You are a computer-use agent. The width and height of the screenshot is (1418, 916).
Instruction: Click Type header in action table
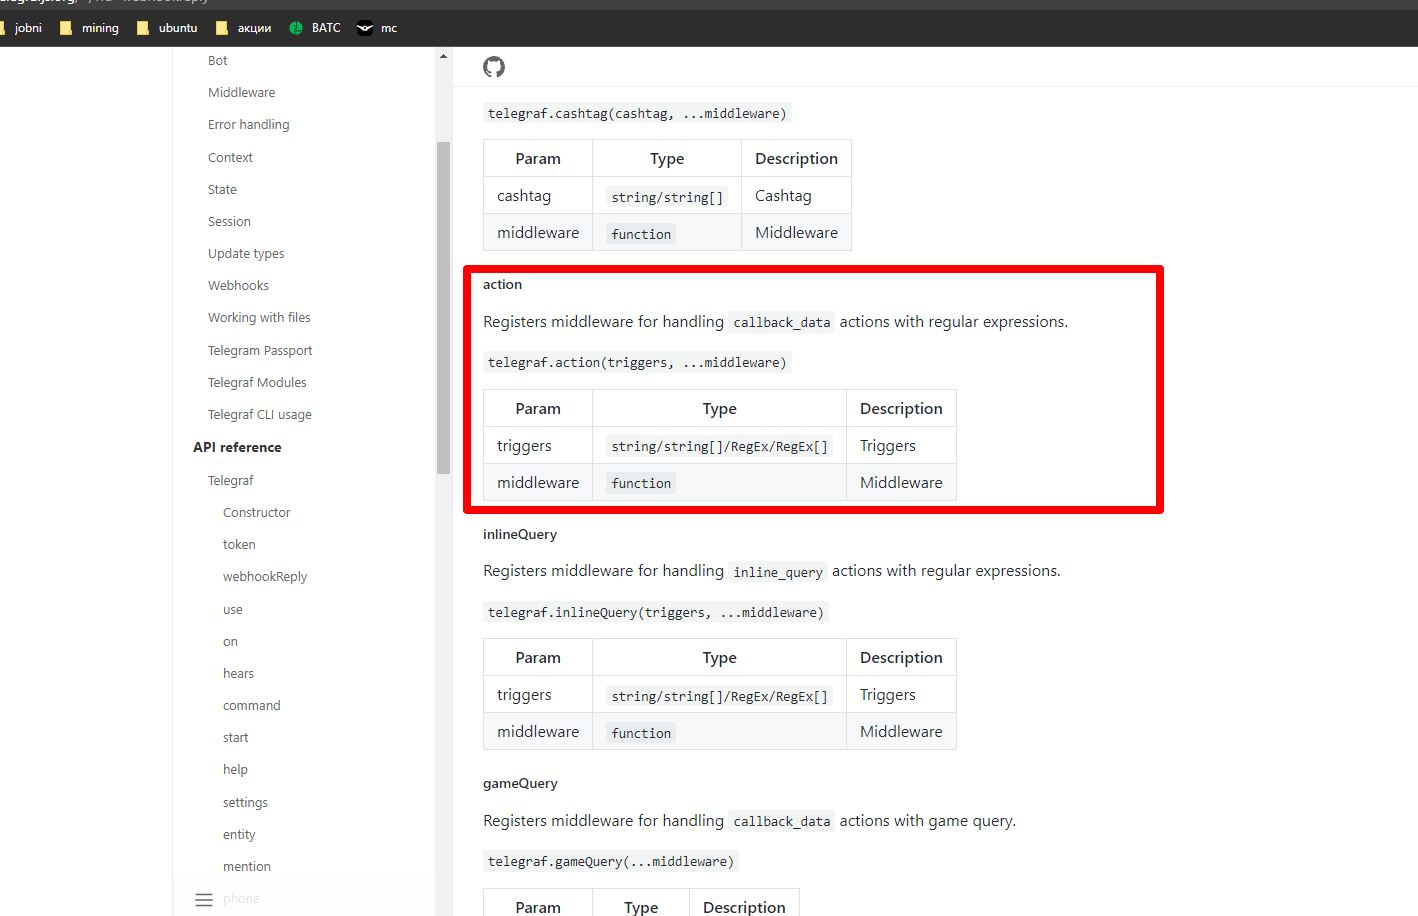[720, 409]
